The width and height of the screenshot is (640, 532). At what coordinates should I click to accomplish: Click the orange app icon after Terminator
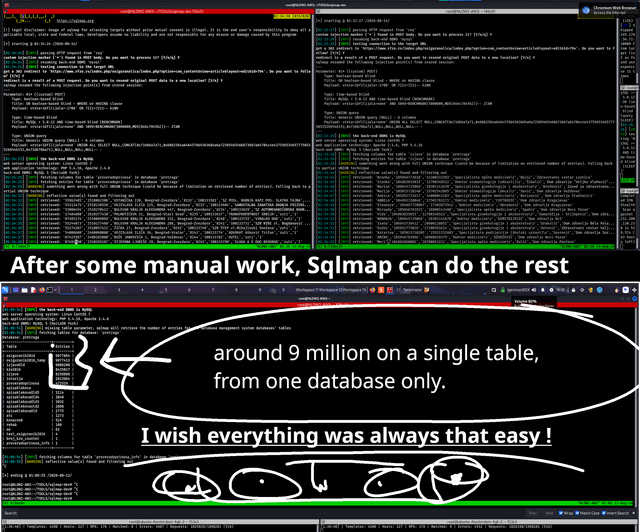(427, 290)
